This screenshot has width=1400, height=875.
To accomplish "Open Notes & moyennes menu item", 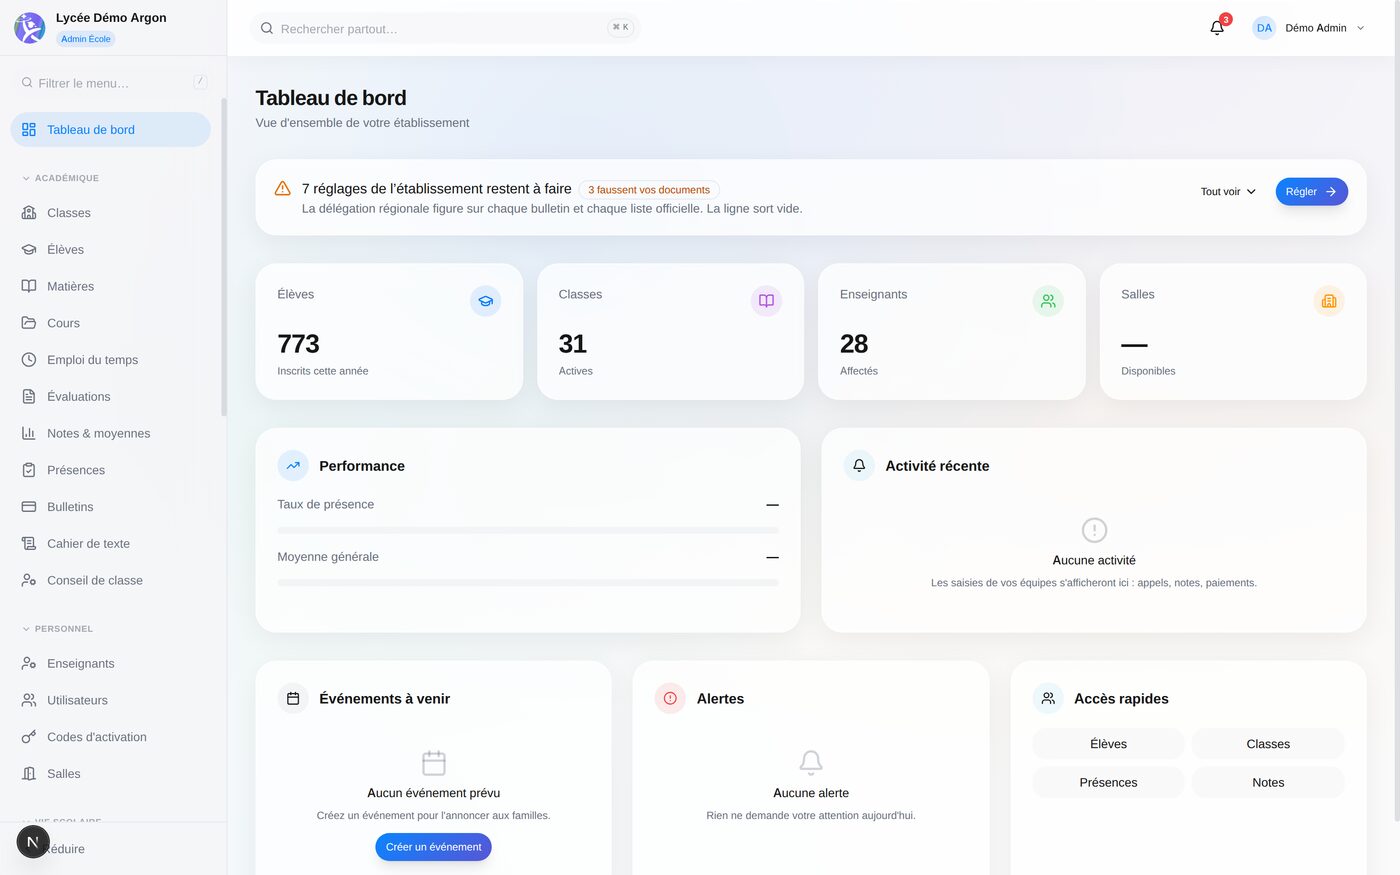I will pos(110,433).
